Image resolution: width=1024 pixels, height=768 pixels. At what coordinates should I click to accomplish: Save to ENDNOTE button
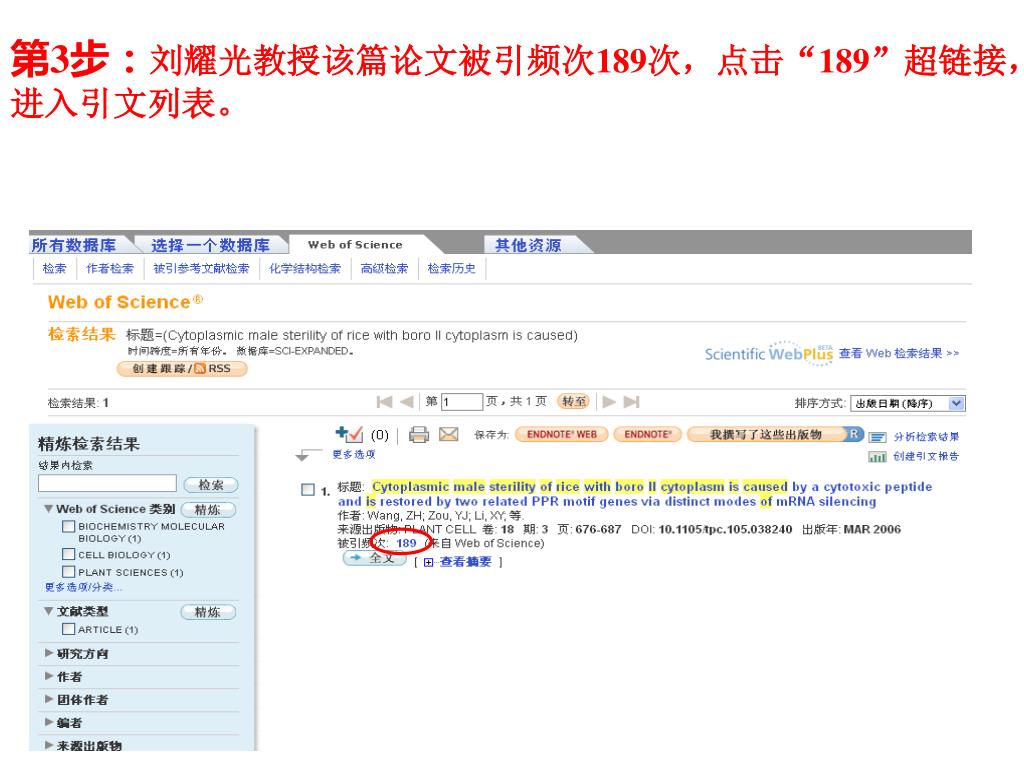click(647, 434)
